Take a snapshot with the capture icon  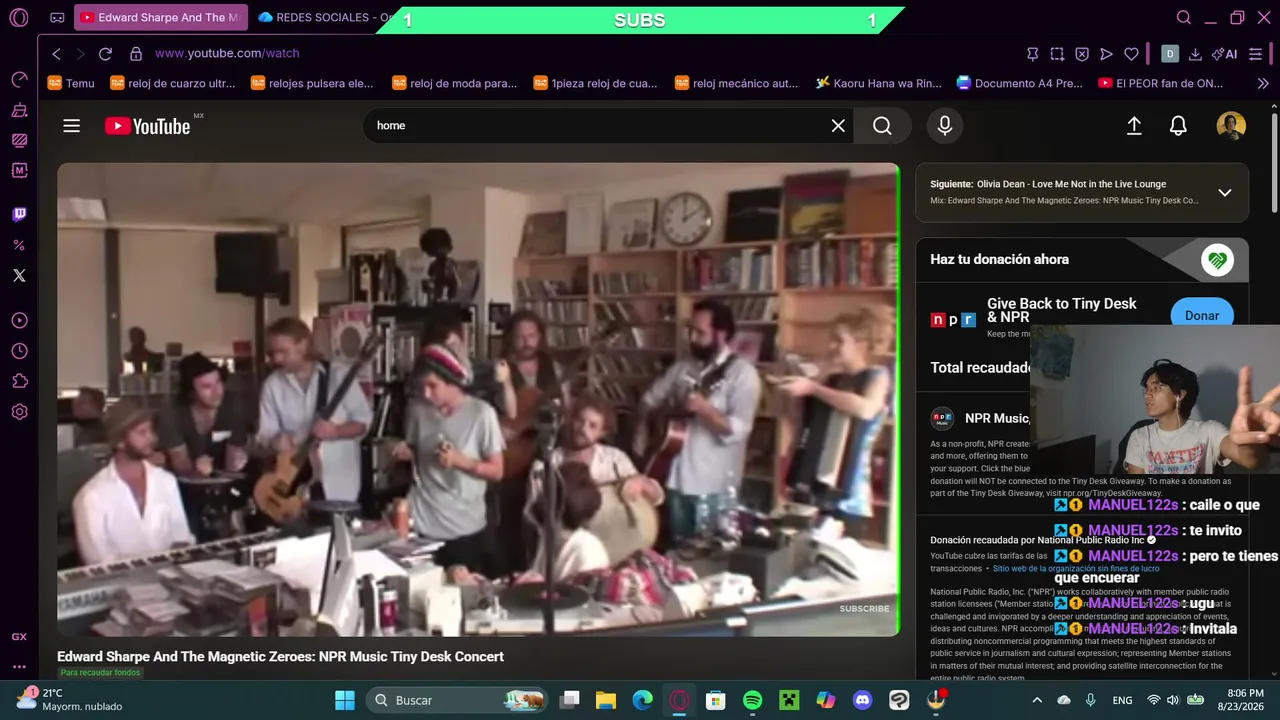1057,54
